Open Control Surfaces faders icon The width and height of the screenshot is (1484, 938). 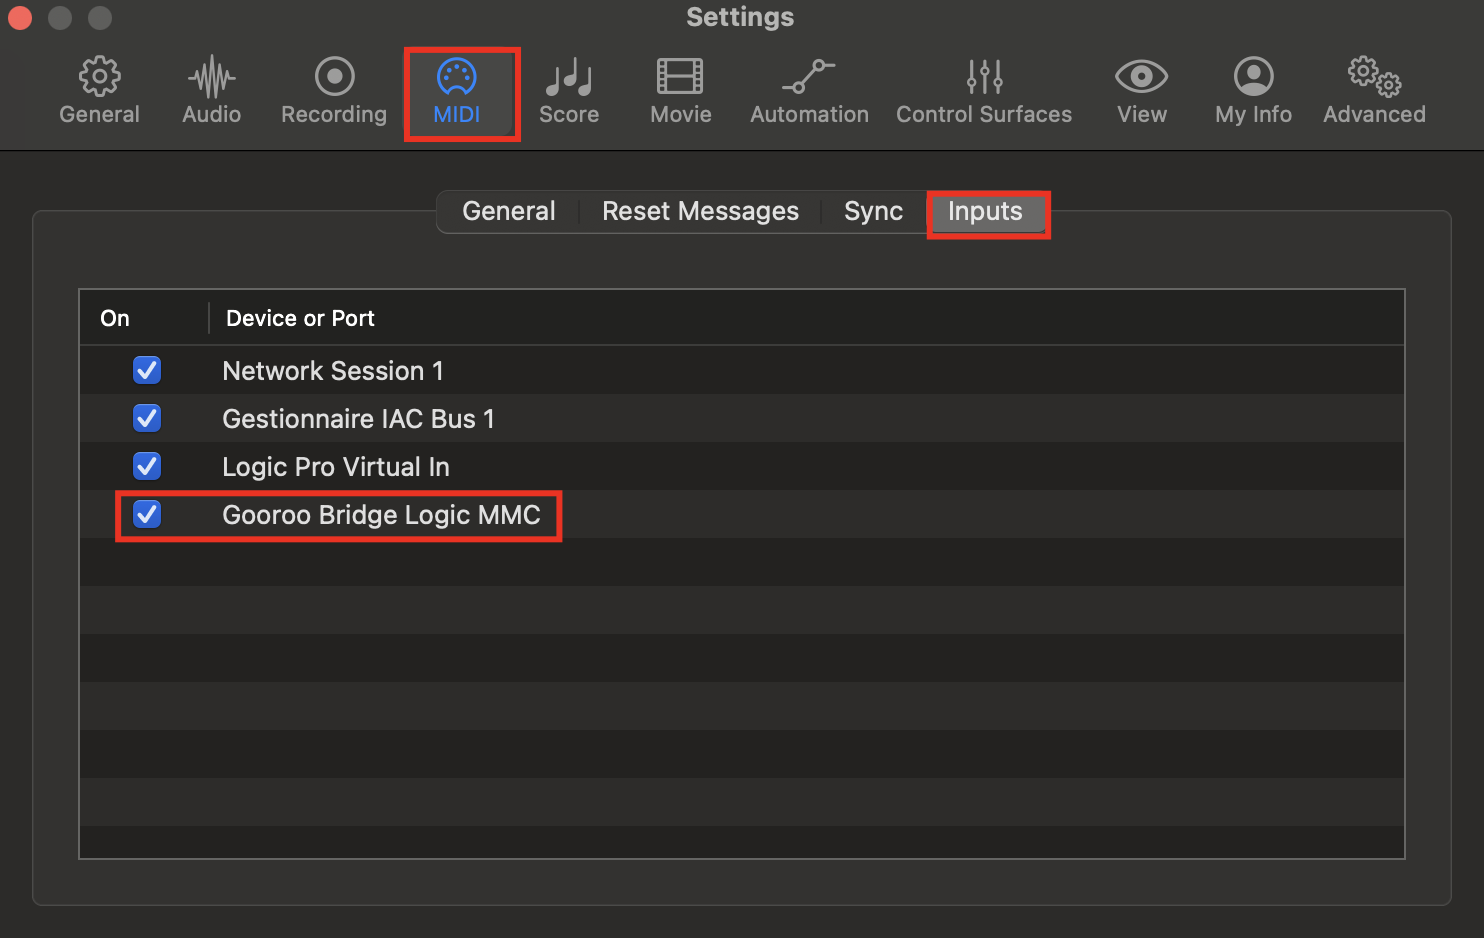984,76
